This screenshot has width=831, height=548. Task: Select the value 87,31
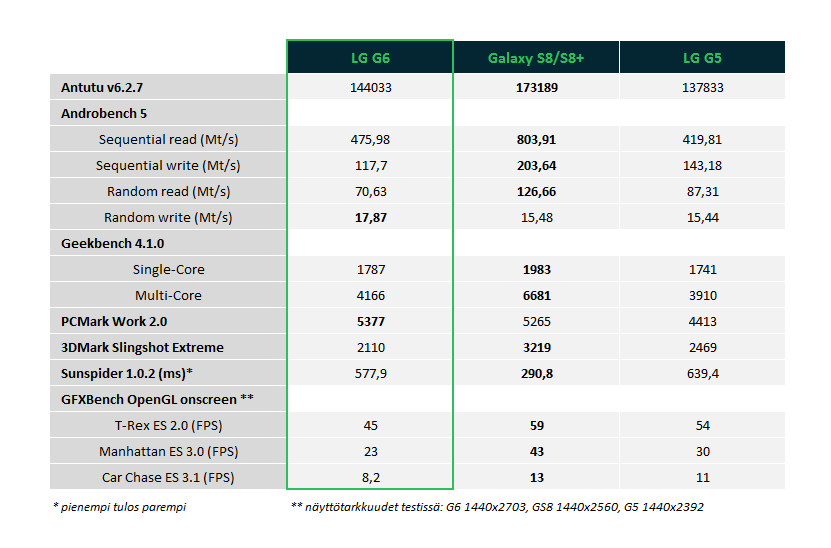702,191
